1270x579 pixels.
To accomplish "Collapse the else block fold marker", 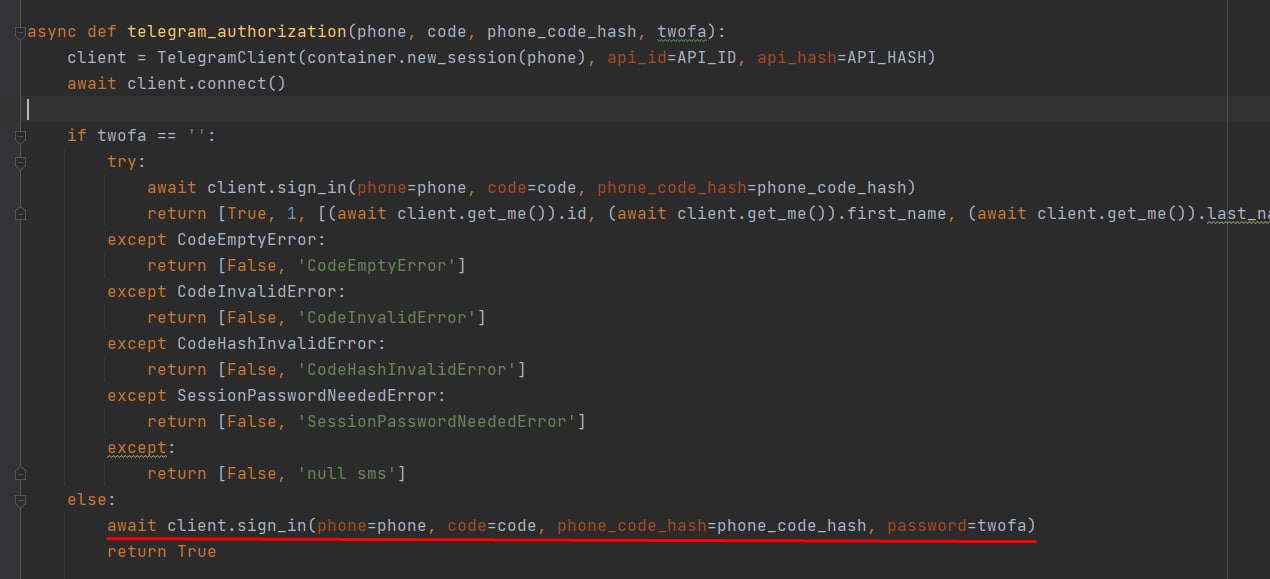I will [x=20, y=499].
